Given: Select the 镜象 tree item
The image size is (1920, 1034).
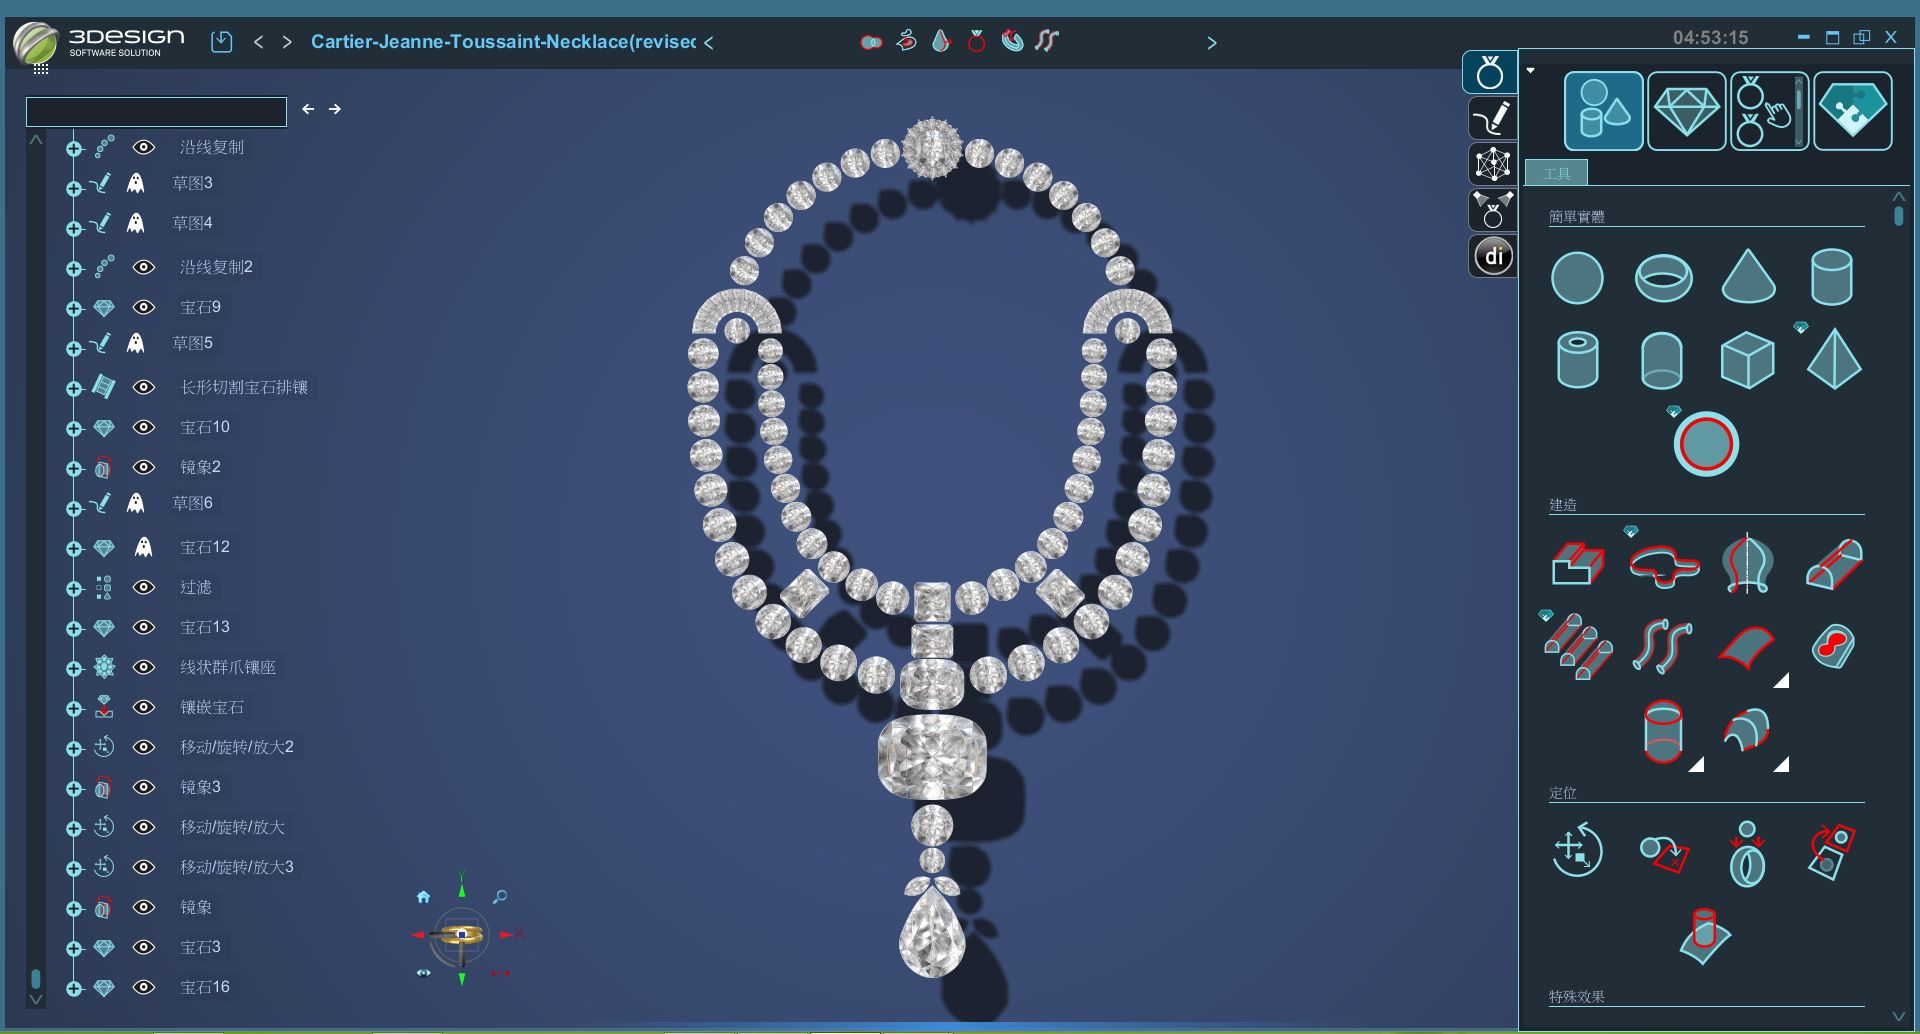Looking at the screenshot, I should coord(196,907).
